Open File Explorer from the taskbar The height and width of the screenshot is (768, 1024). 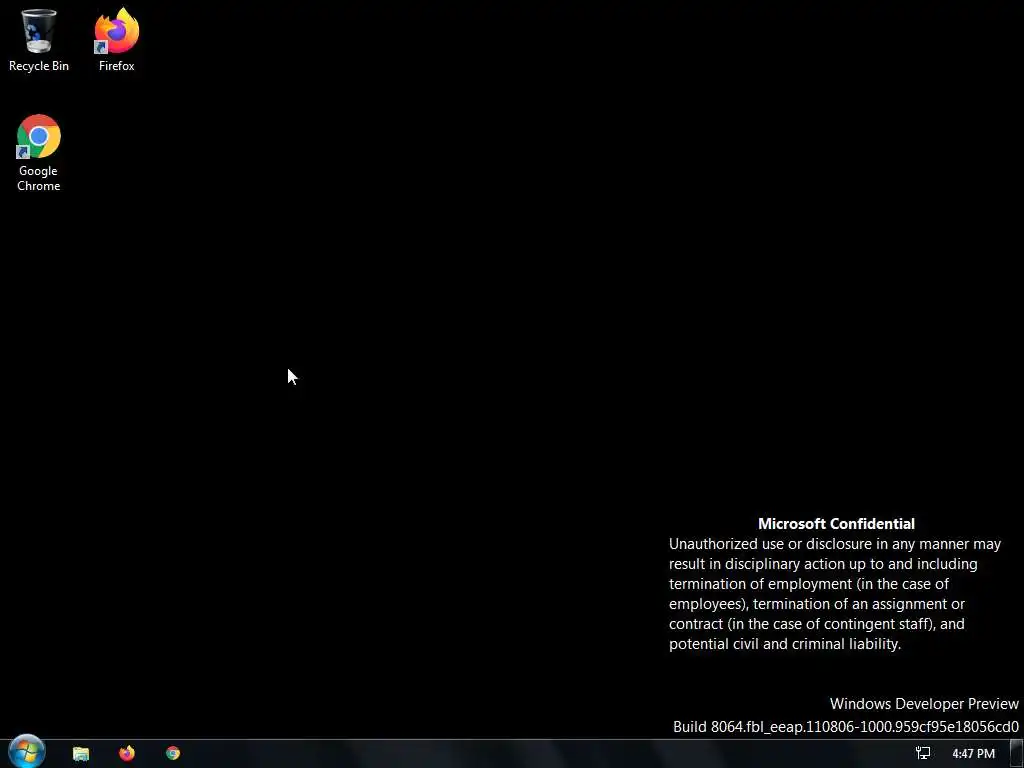click(x=81, y=754)
